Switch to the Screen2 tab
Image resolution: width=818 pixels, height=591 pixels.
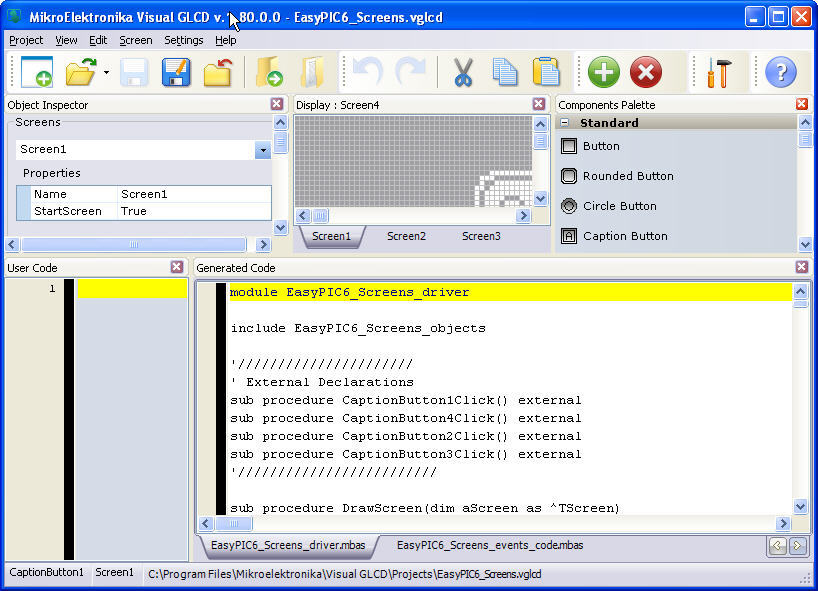coord(406,236)
